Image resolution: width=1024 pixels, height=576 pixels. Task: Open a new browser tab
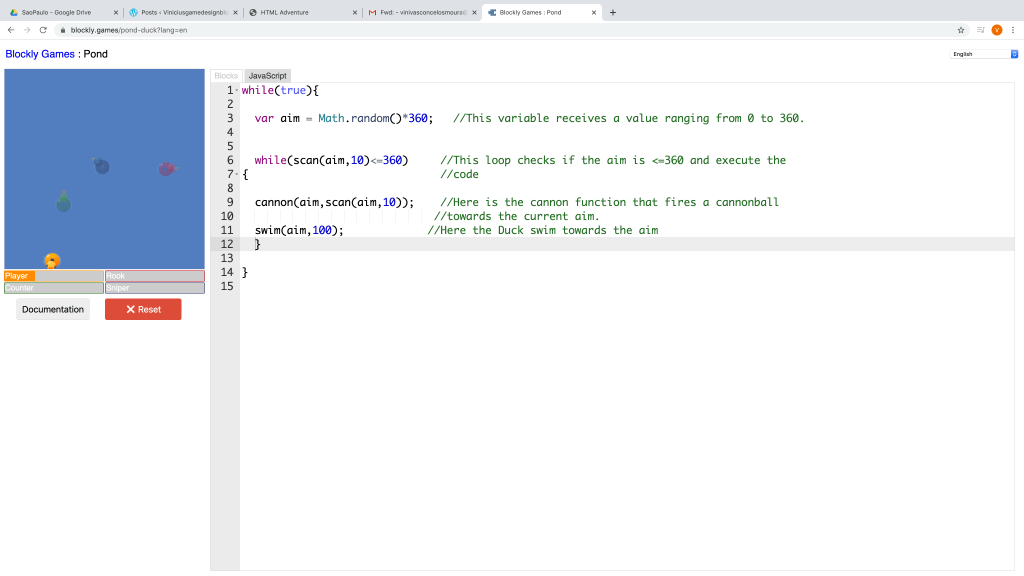pos(613,12)
